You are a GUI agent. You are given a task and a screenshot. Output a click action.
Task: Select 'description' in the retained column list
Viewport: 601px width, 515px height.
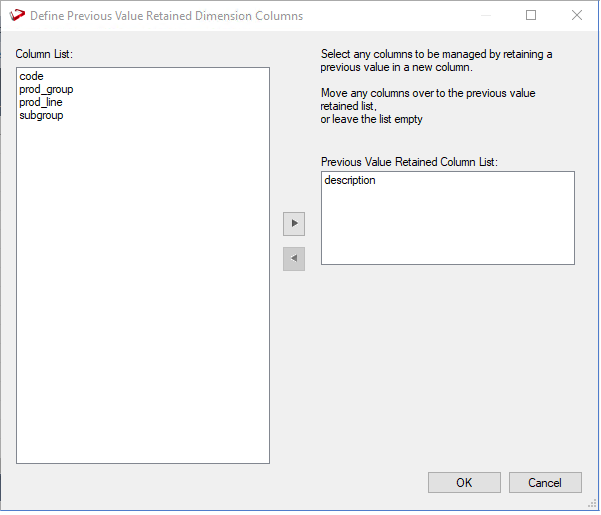pyautogui.click(x=350, y=181)
